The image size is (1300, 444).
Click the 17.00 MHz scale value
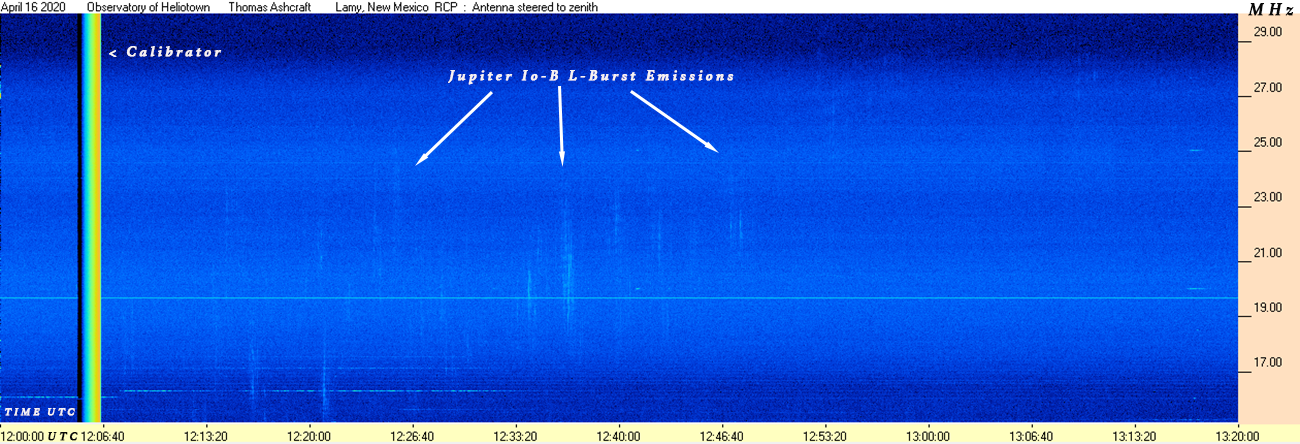1268,363
